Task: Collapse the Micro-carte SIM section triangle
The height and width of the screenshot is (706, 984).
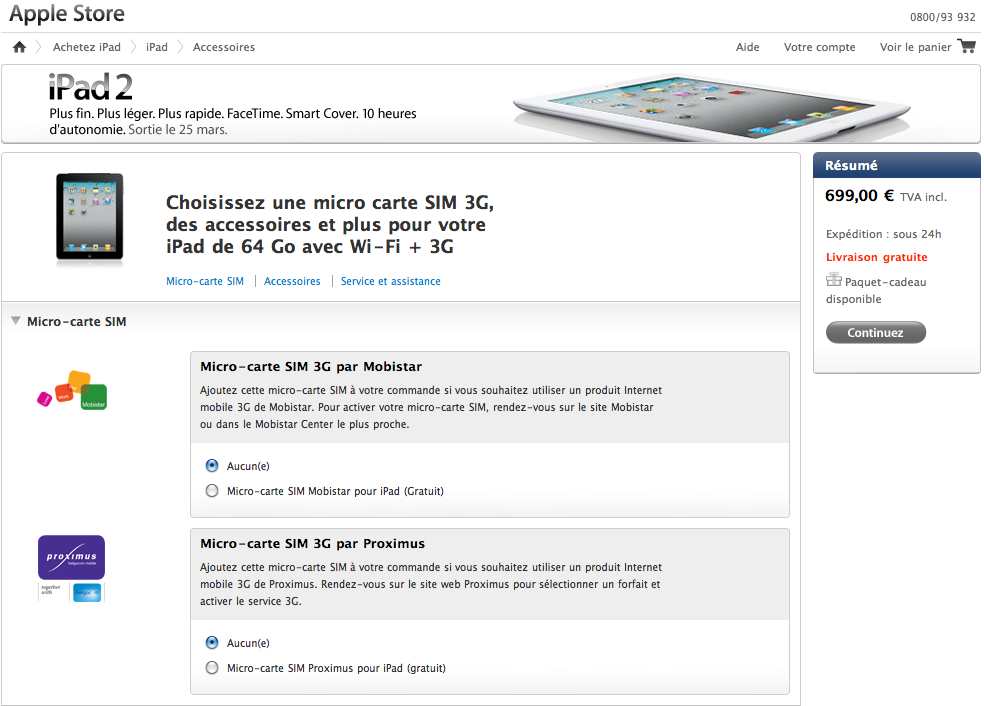Action: tap(16, 321)
